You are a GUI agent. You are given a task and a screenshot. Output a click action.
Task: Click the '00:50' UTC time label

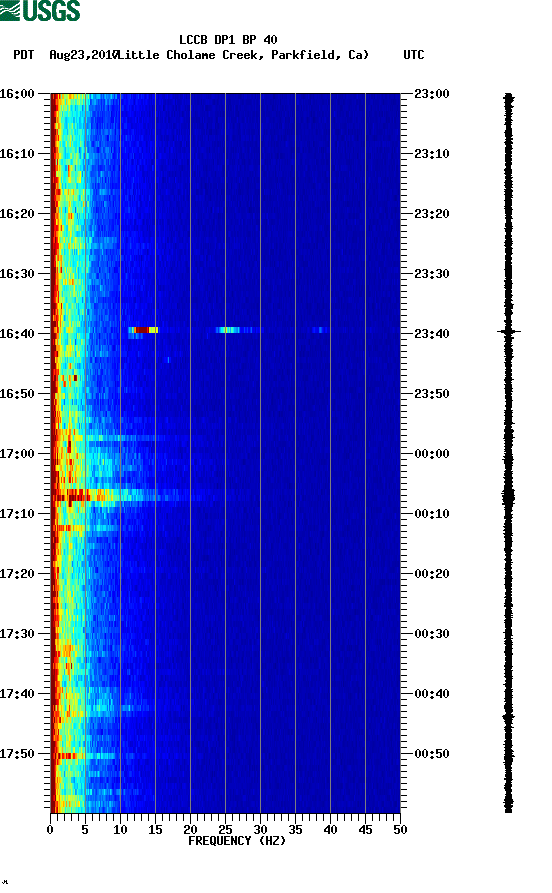[x=432, y=753]
